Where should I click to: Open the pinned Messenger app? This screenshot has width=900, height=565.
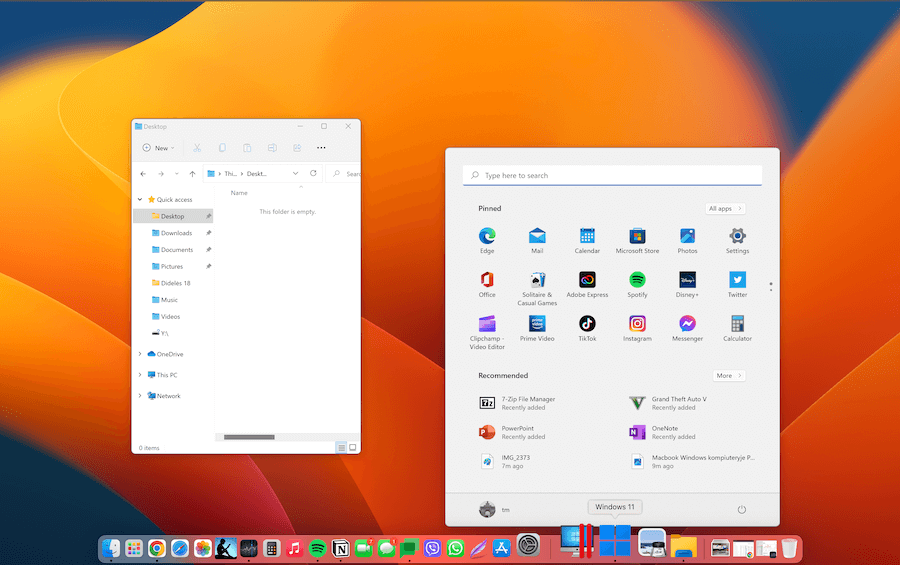[687, 328]
